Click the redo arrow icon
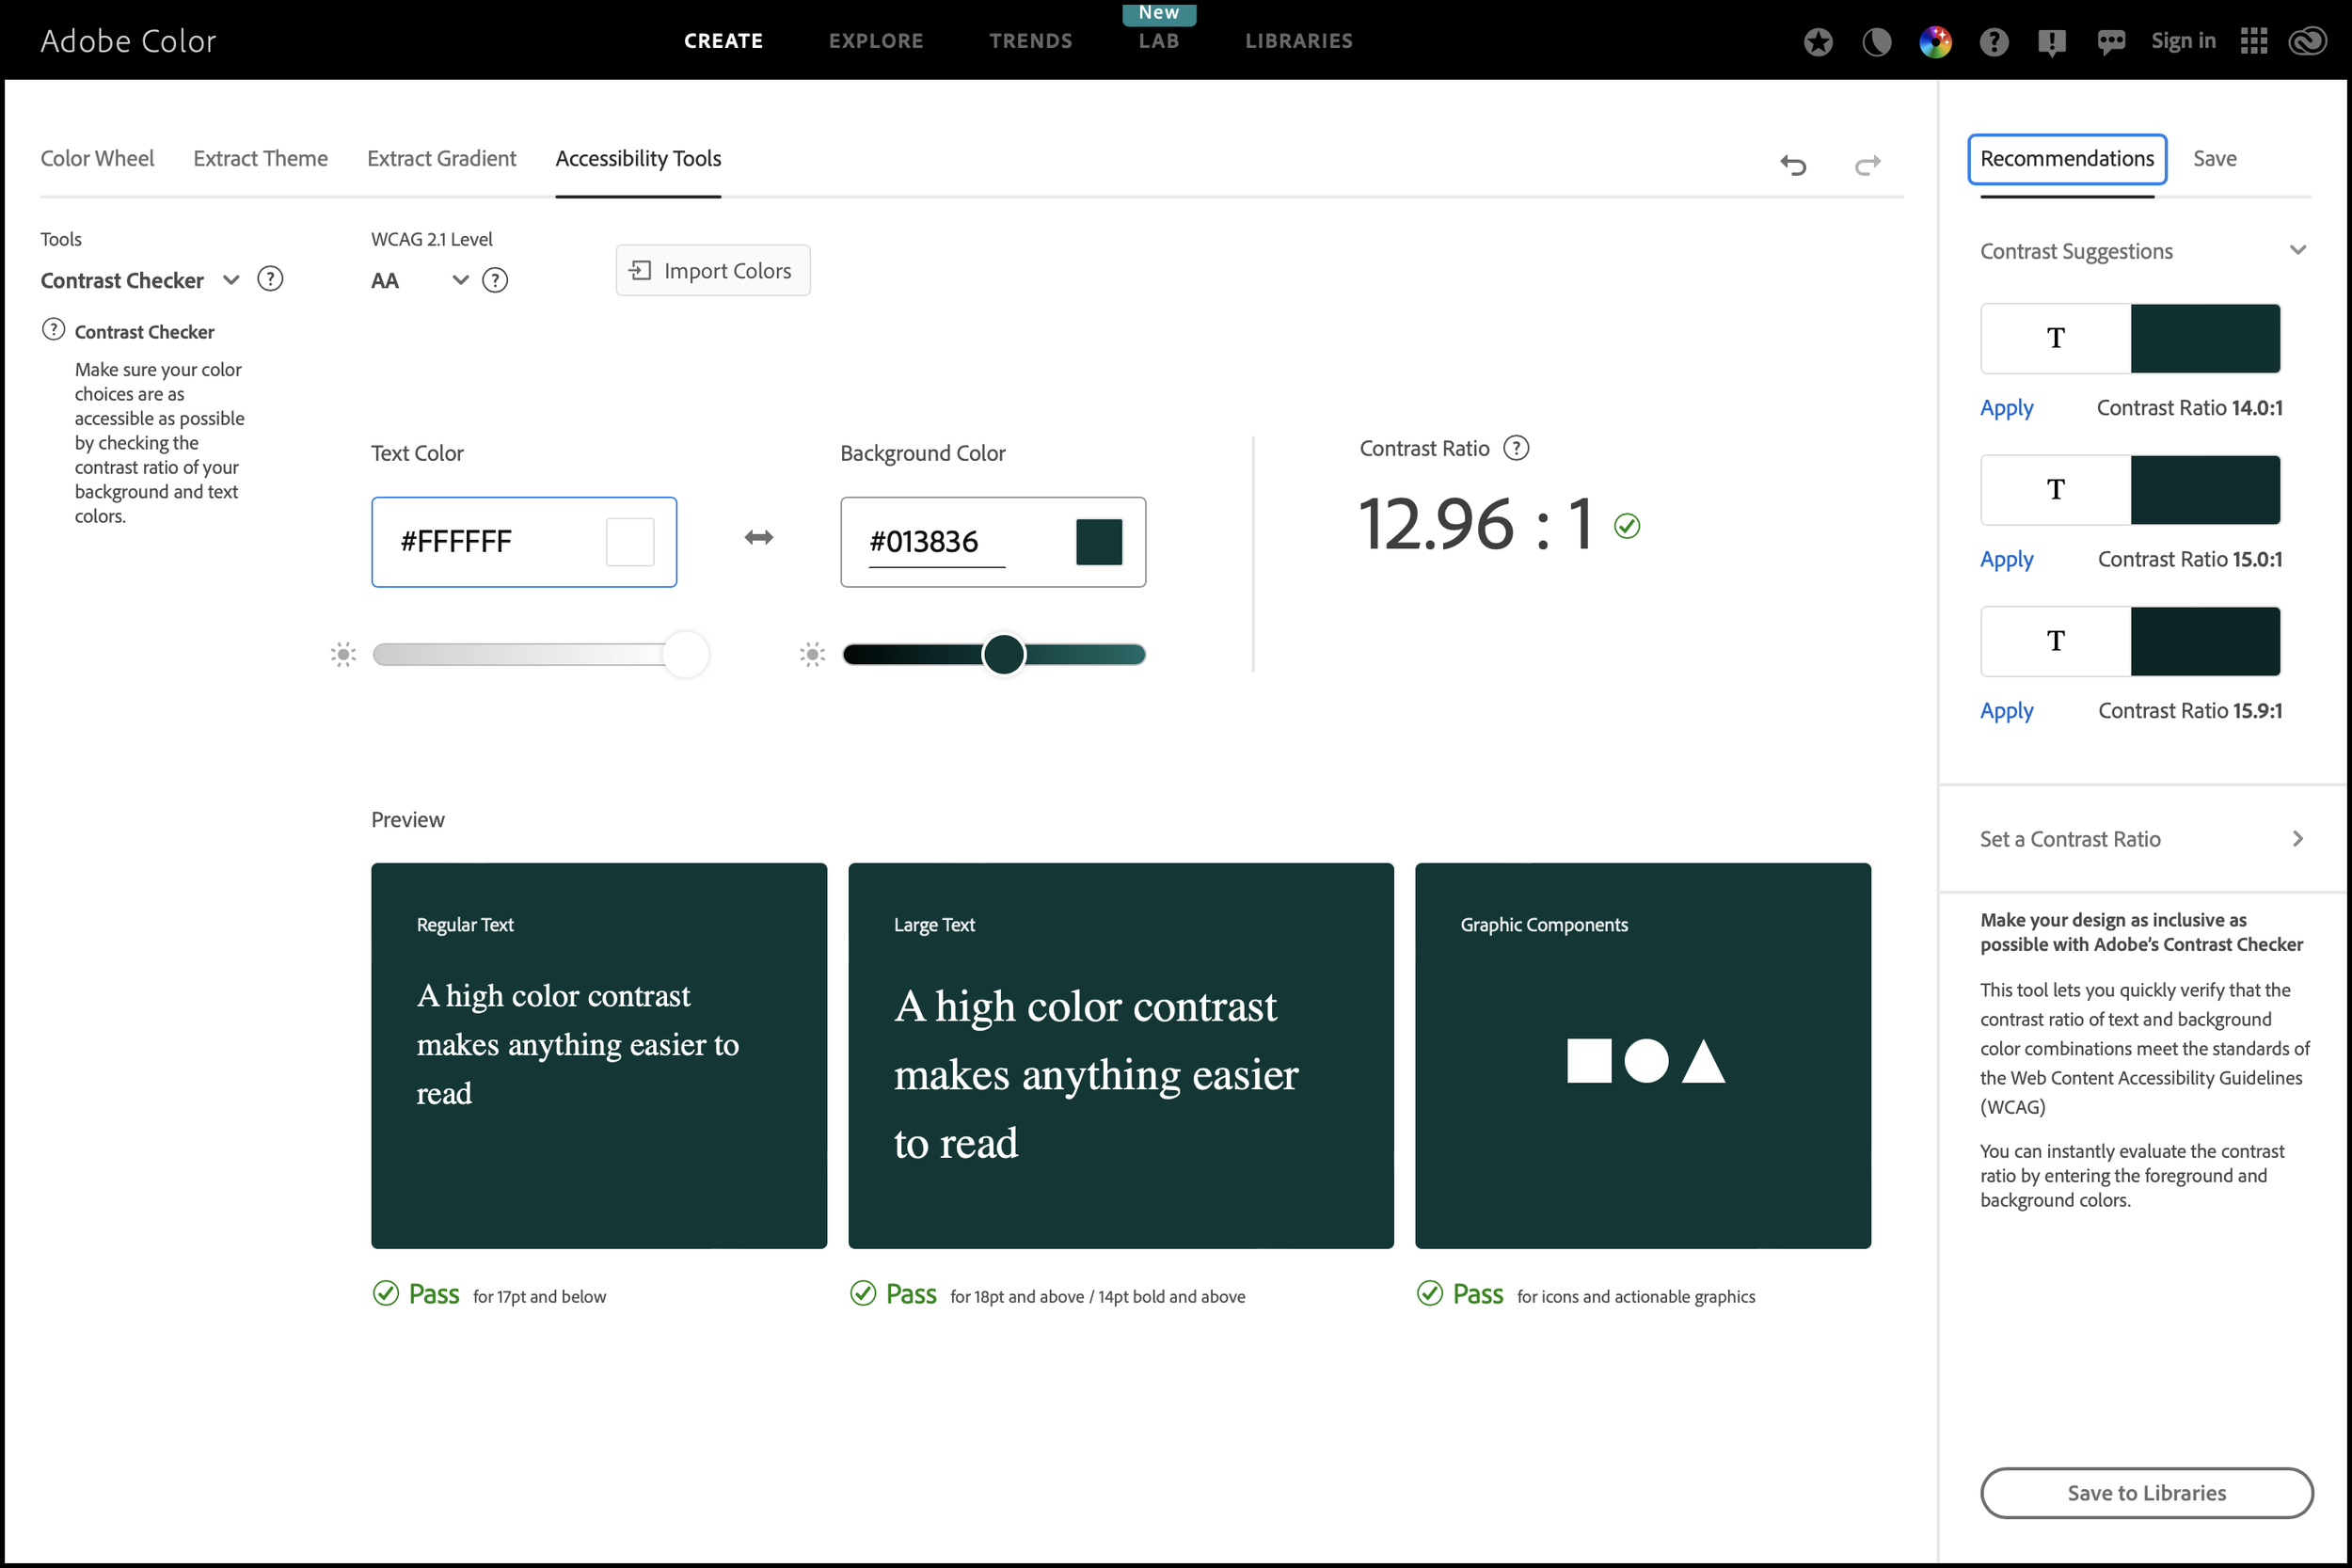The width and height of the screenshot is (2352, 1568). point(1867,165)
